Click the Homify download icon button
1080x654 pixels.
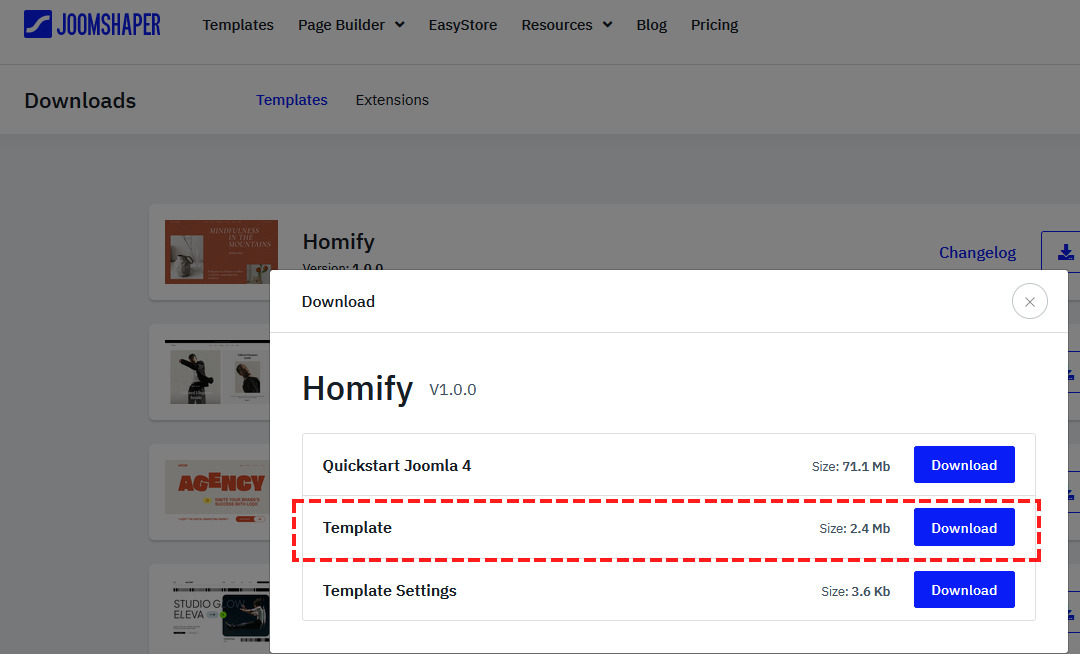pyautogui.click(x=1063, y=252)
